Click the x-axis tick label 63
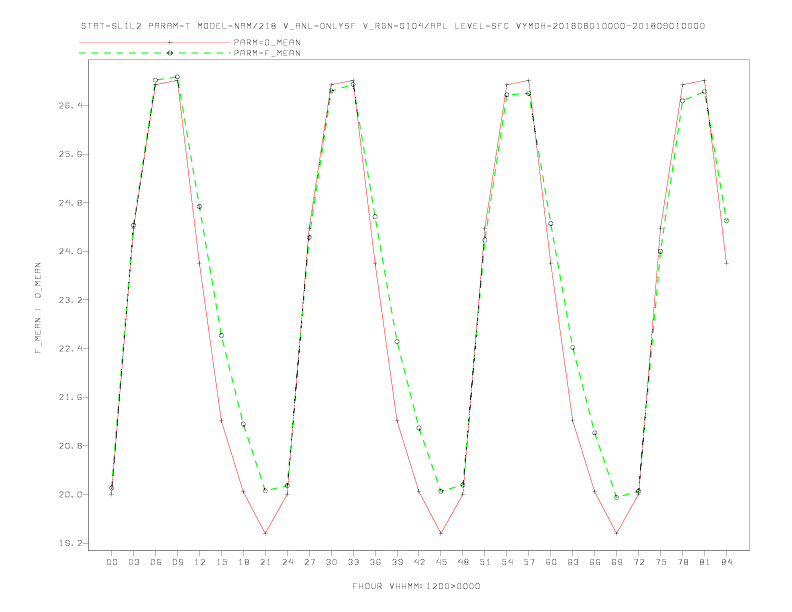Viewport: 792px width, 612px height. [x=573, y=562]
